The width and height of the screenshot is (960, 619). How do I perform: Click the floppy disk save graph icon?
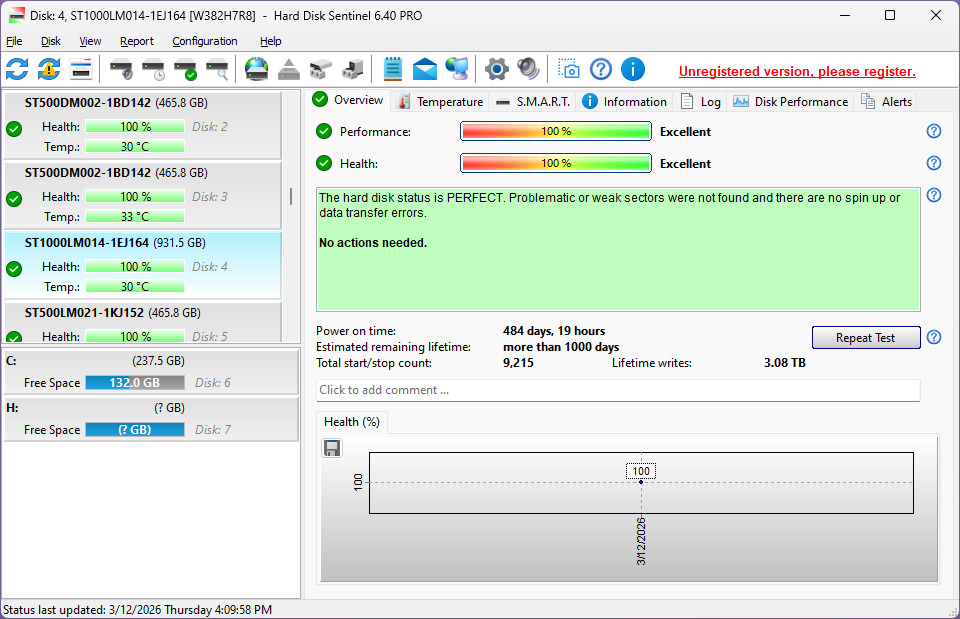tap(332, 448)
